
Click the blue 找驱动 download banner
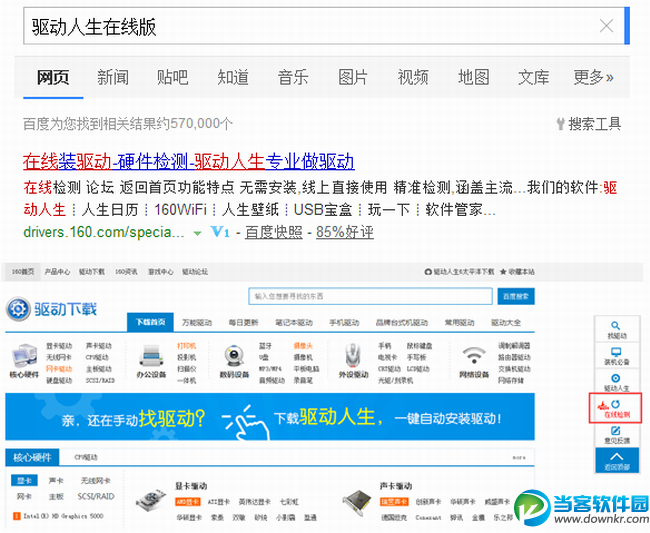pyautogui.click(x=270, y=417)
